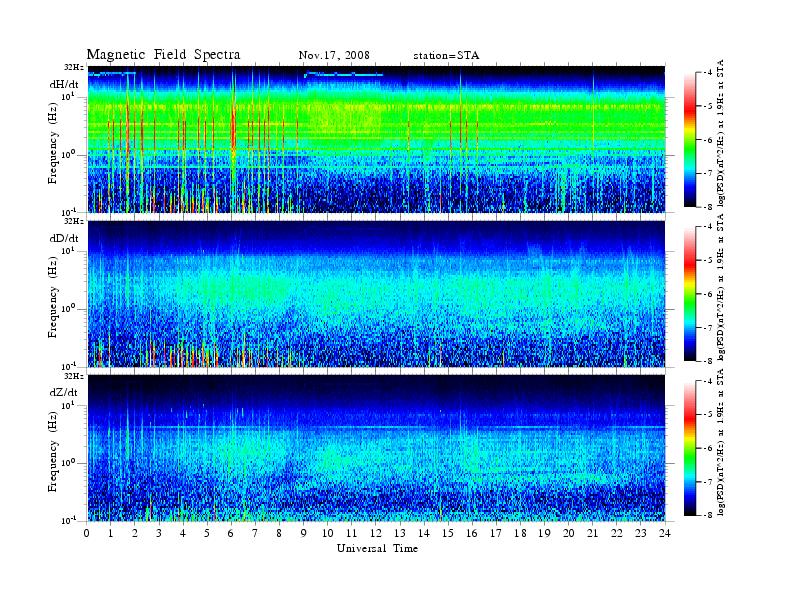Click hour "17" on the time axis
Screen dimensions: 792x612
[496, 533]
